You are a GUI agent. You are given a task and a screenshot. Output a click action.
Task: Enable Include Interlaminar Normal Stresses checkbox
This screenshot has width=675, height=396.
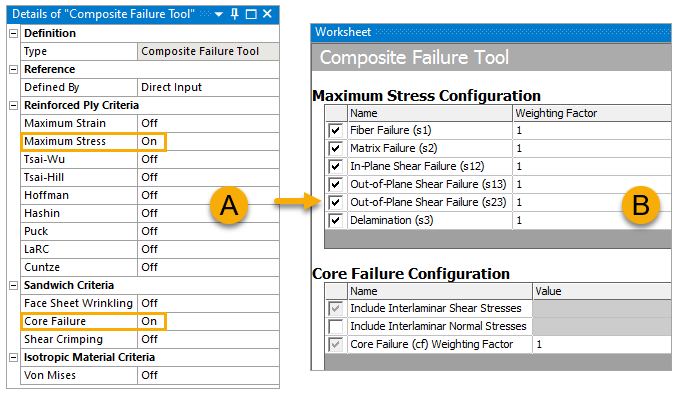pos(335,326)
